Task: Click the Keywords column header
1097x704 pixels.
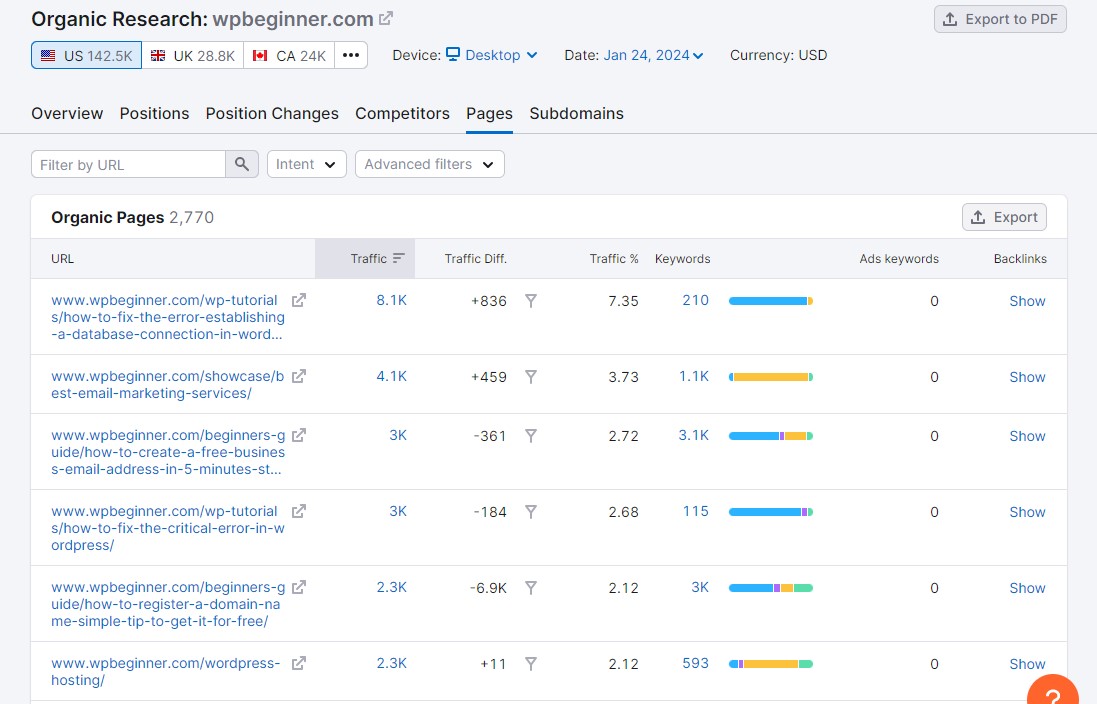Action: 683,259
